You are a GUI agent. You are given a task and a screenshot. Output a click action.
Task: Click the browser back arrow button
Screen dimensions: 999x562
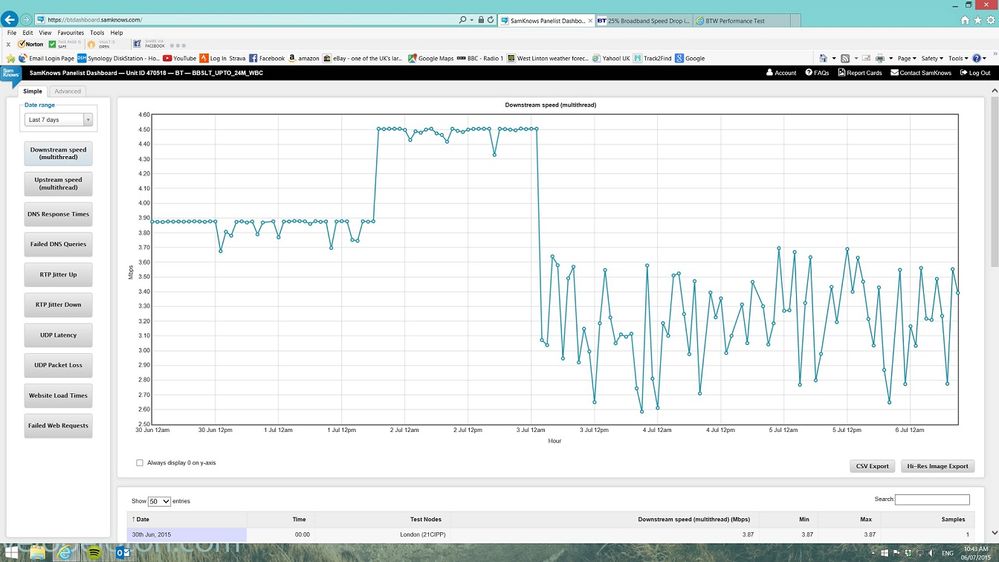[10, 19]
